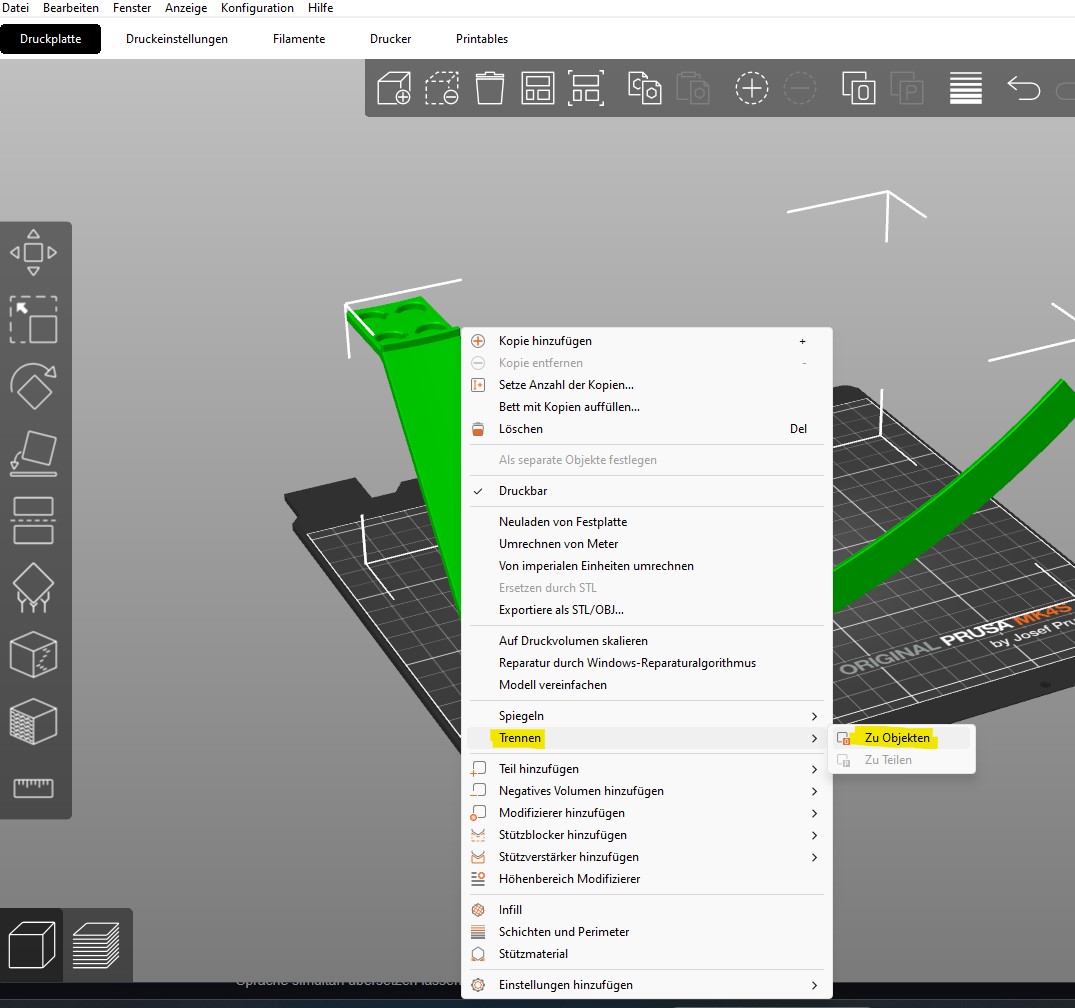Image resolution: width=1075 pixels, height=1008 pixels.
Task: Click the Undo arrow in toolbar
Action: 1023,88
